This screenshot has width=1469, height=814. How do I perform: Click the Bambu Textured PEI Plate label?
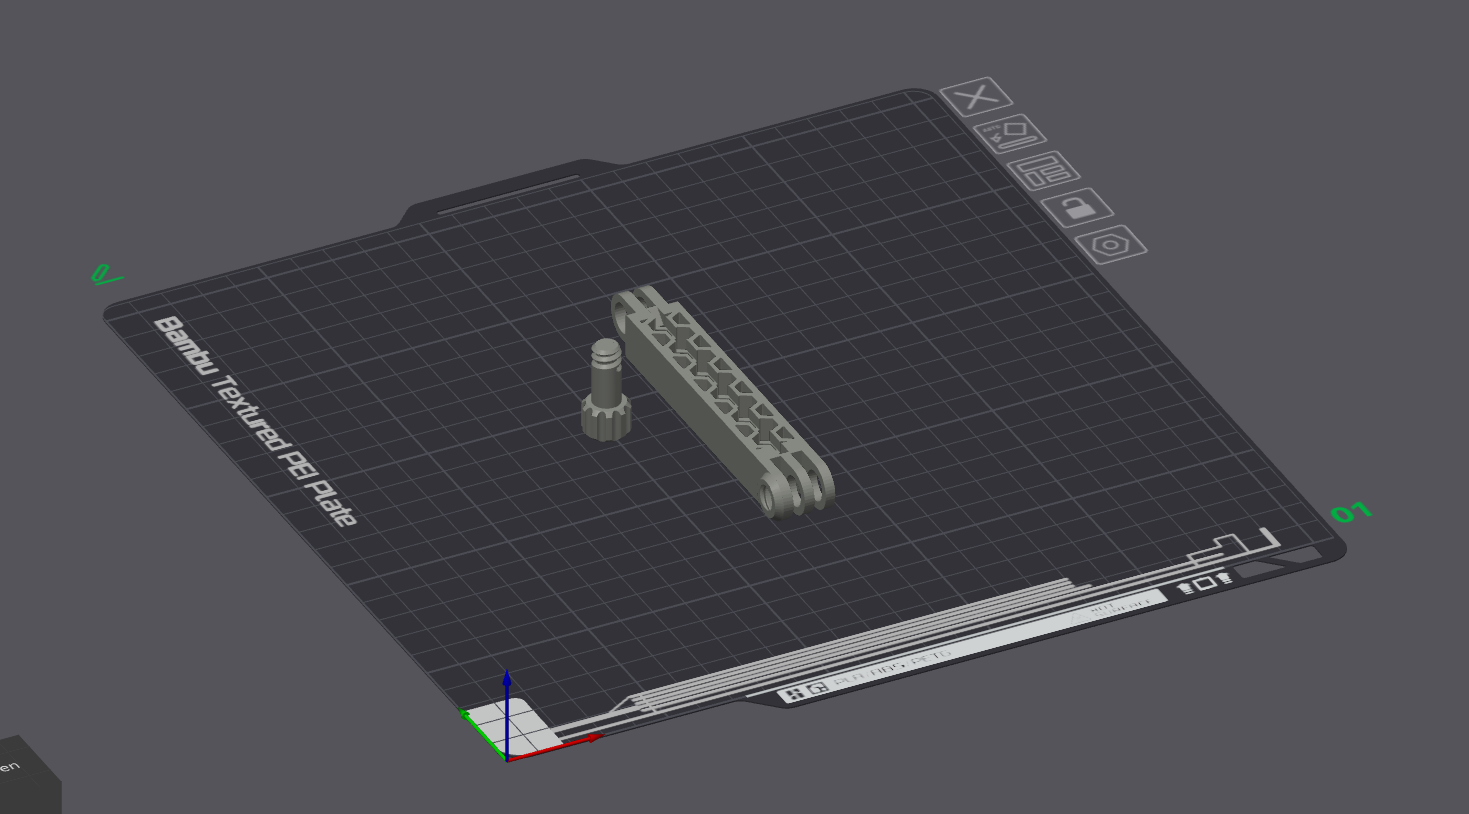point(255,421)
